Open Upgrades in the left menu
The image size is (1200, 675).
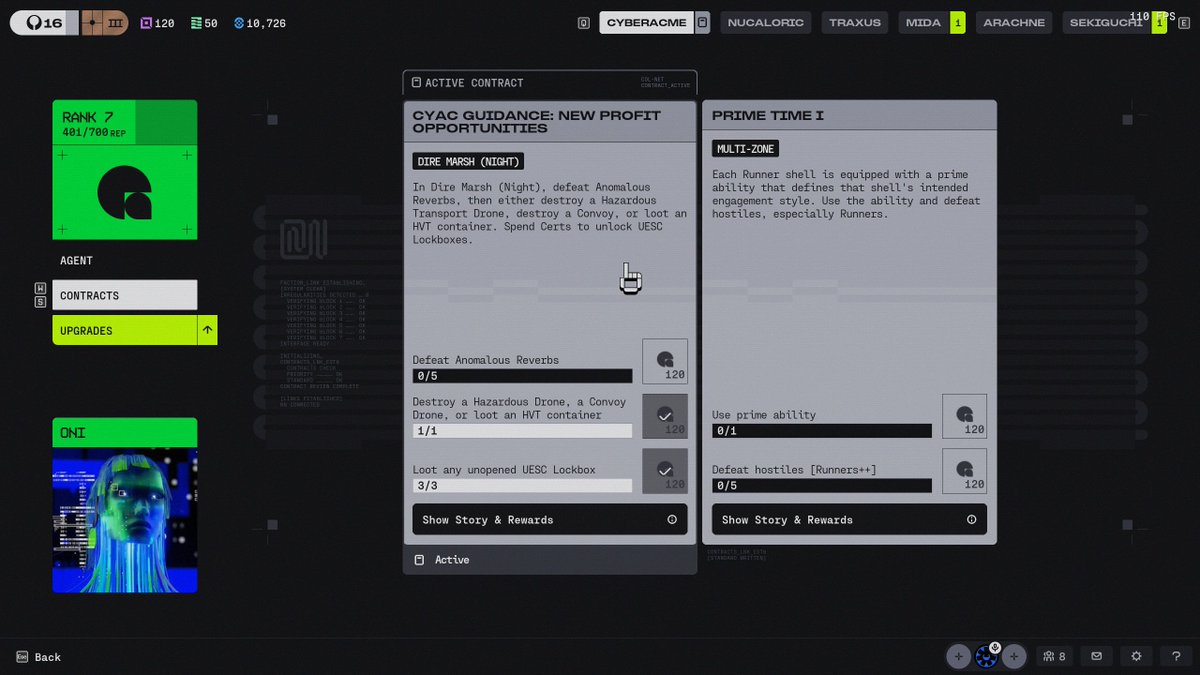(x=125, y=330)
